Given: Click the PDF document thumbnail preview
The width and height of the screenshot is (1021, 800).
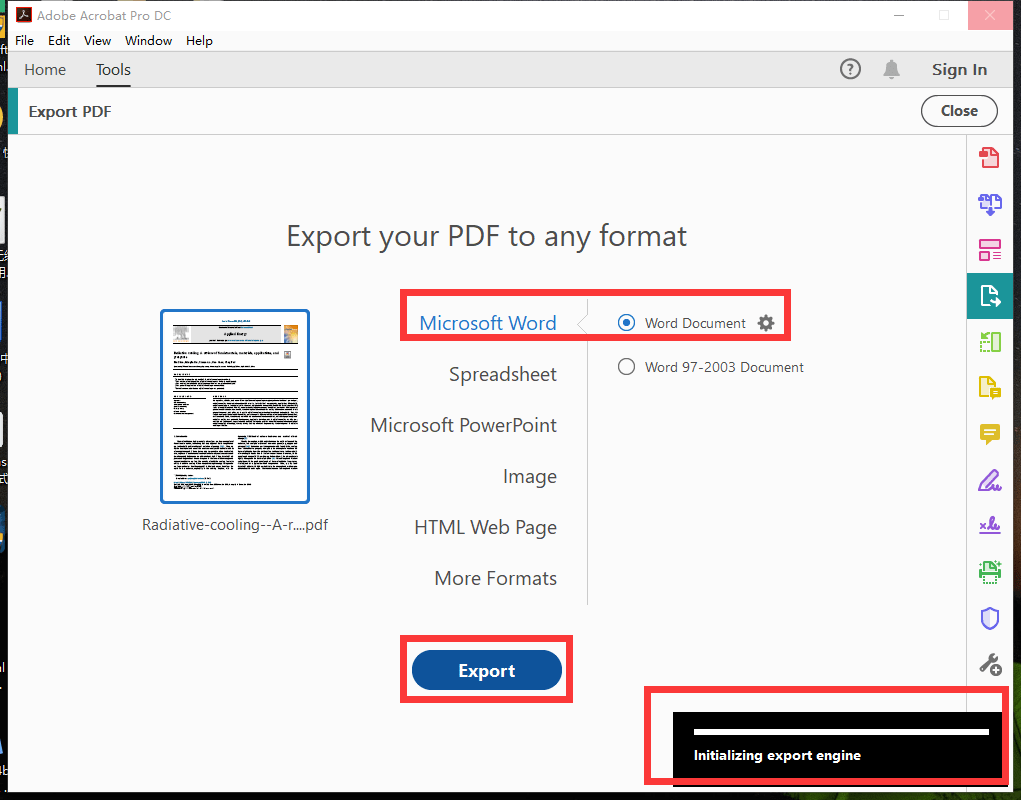Looking at the screenshot, I should (x=234, y=406).
